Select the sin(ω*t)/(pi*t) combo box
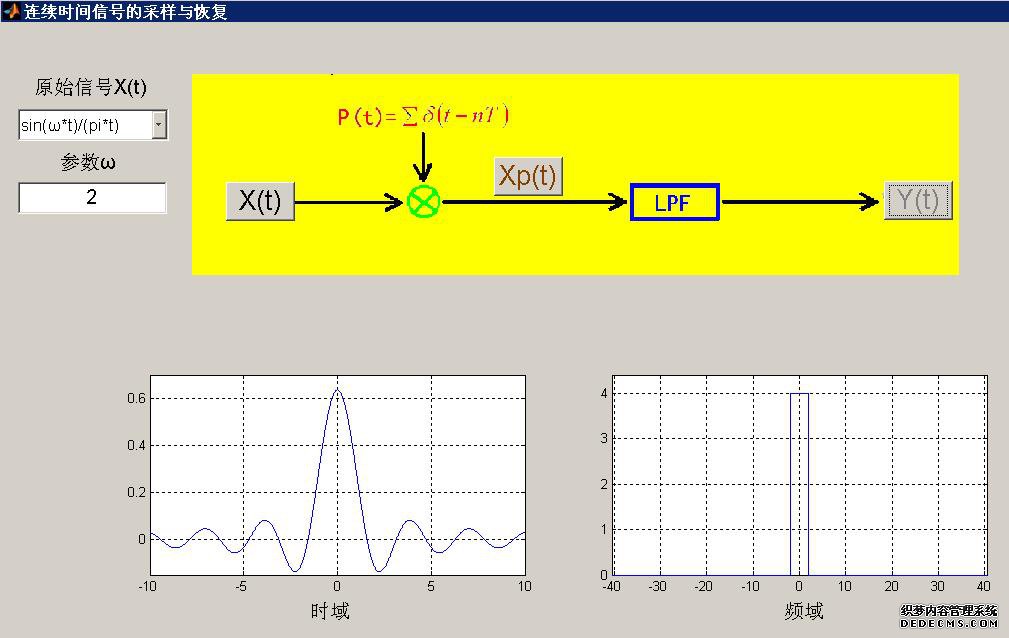 coord(93,125)
